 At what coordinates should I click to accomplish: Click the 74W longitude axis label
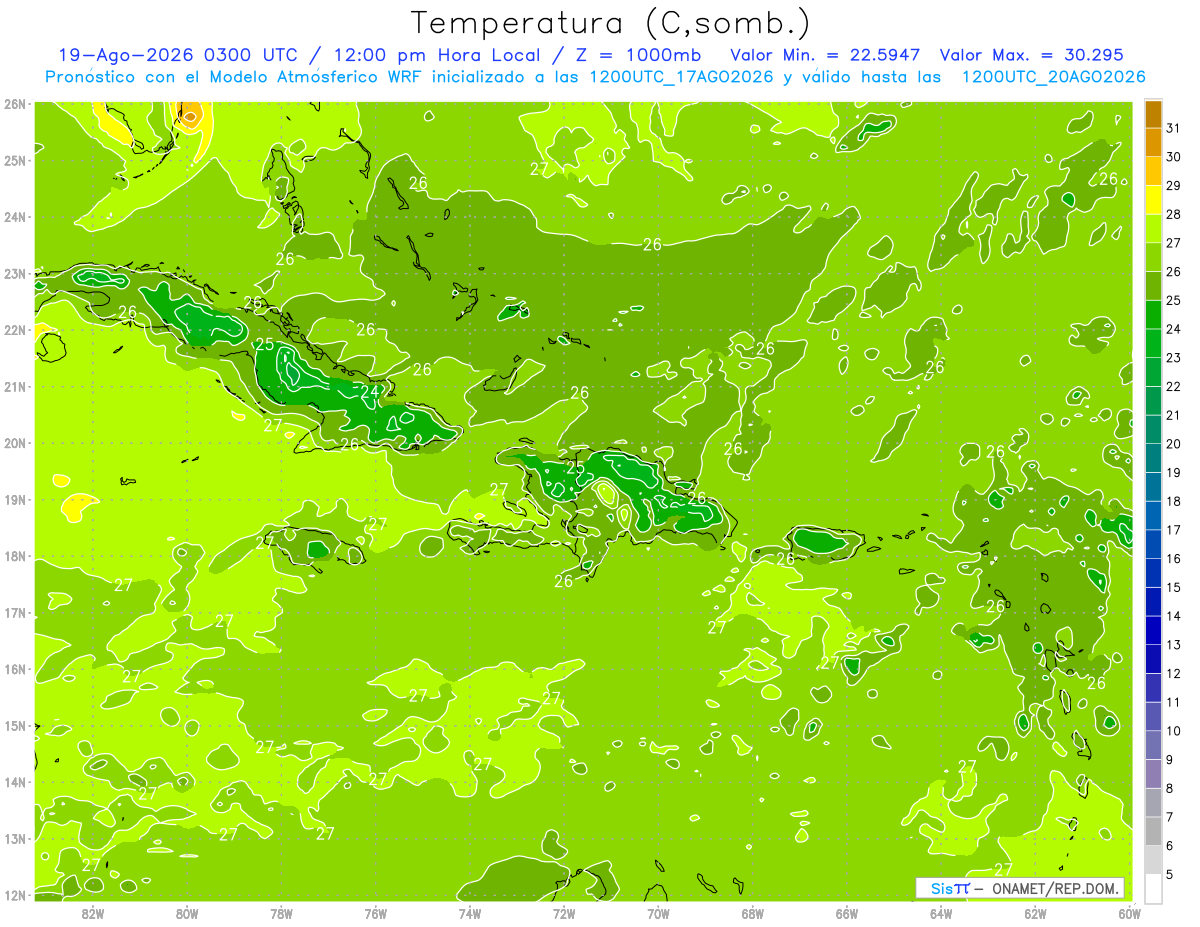470,913
